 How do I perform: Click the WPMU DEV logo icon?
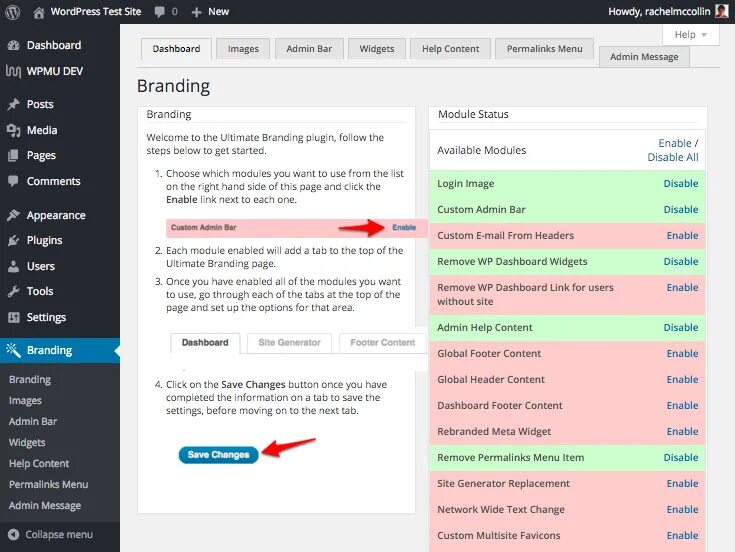pyautogui.click(x=13, y=71)
